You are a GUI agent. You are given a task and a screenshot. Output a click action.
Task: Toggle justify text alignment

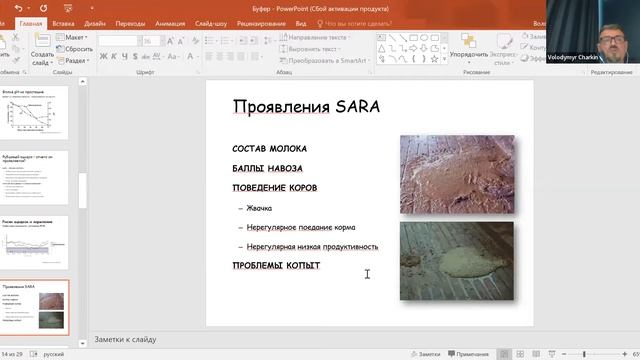click(x=241, y=56)
